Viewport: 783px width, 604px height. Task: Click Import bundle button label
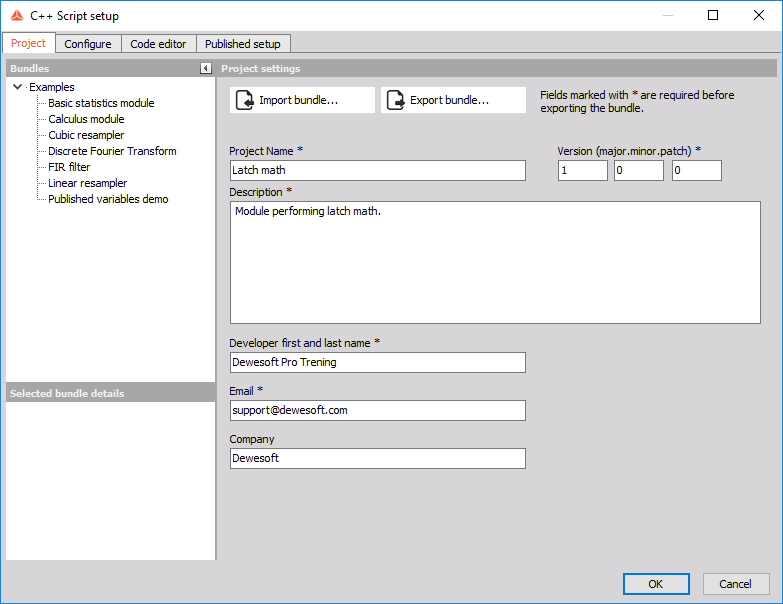[x=299, y=100]
